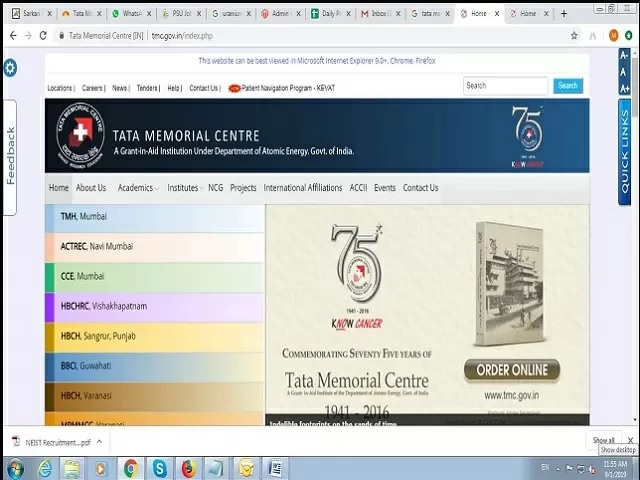The image size is (640, 480).
Task: Click the blue Search button
Action: [568, 86]
